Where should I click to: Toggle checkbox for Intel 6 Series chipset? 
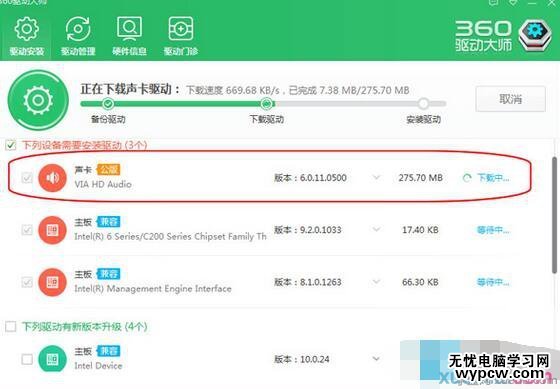tap(27, 230)
